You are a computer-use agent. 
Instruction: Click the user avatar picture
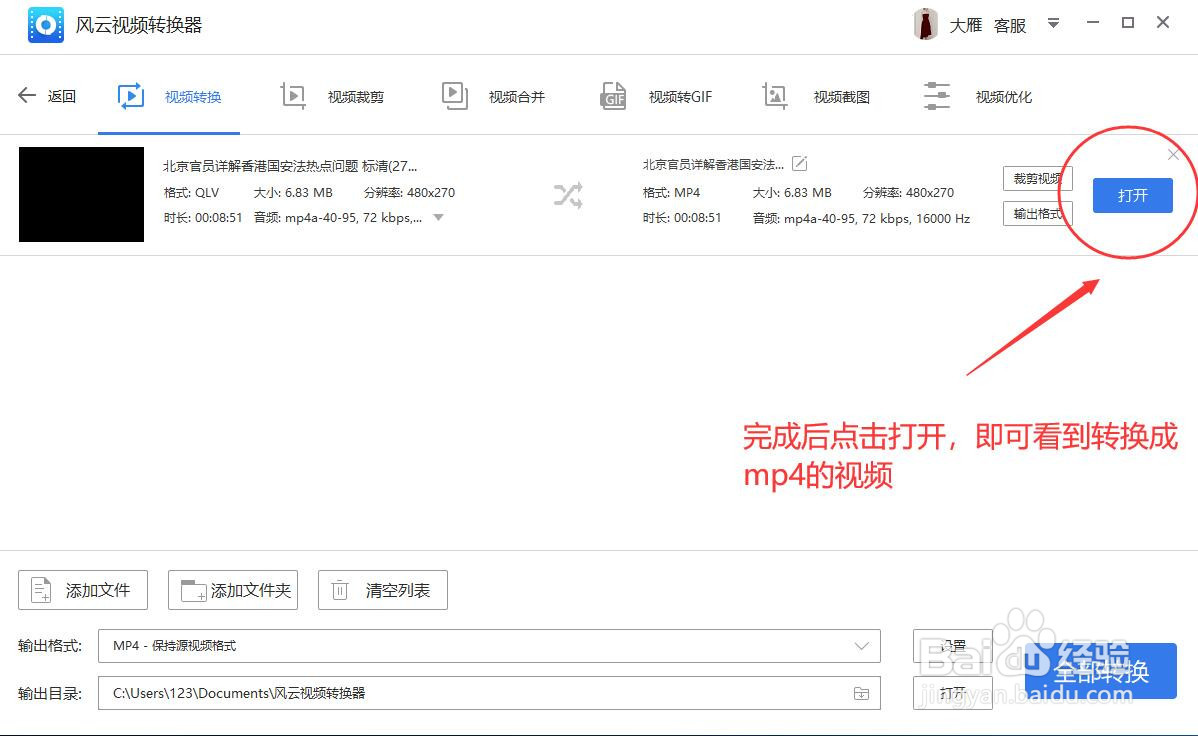tap(926, 24)
